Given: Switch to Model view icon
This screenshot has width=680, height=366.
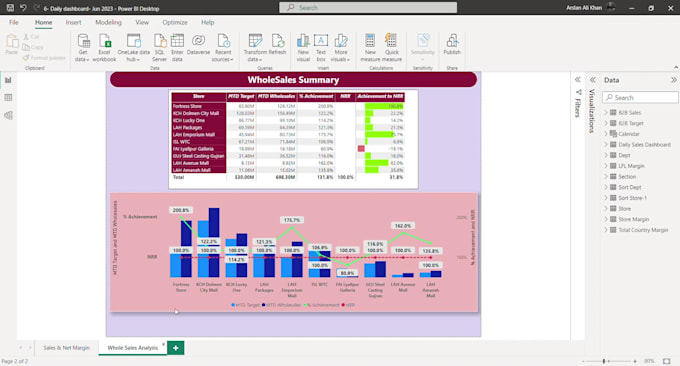Looking at the screenshot, I should click(8, 115).
